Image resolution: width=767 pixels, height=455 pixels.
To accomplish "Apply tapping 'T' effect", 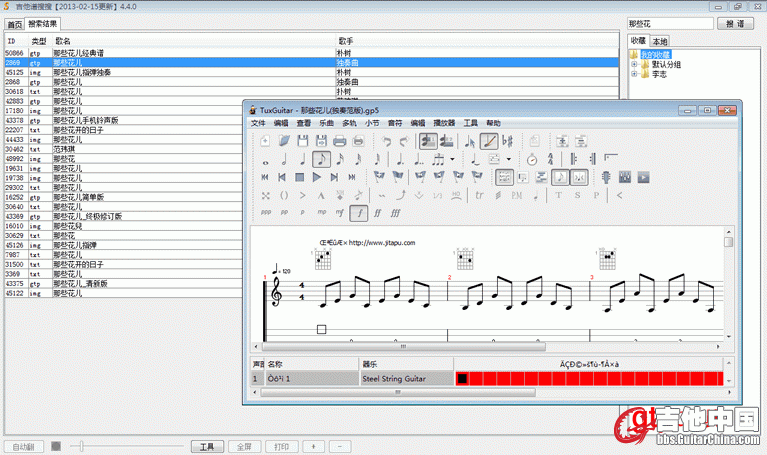I will click(x=559, y=195).
